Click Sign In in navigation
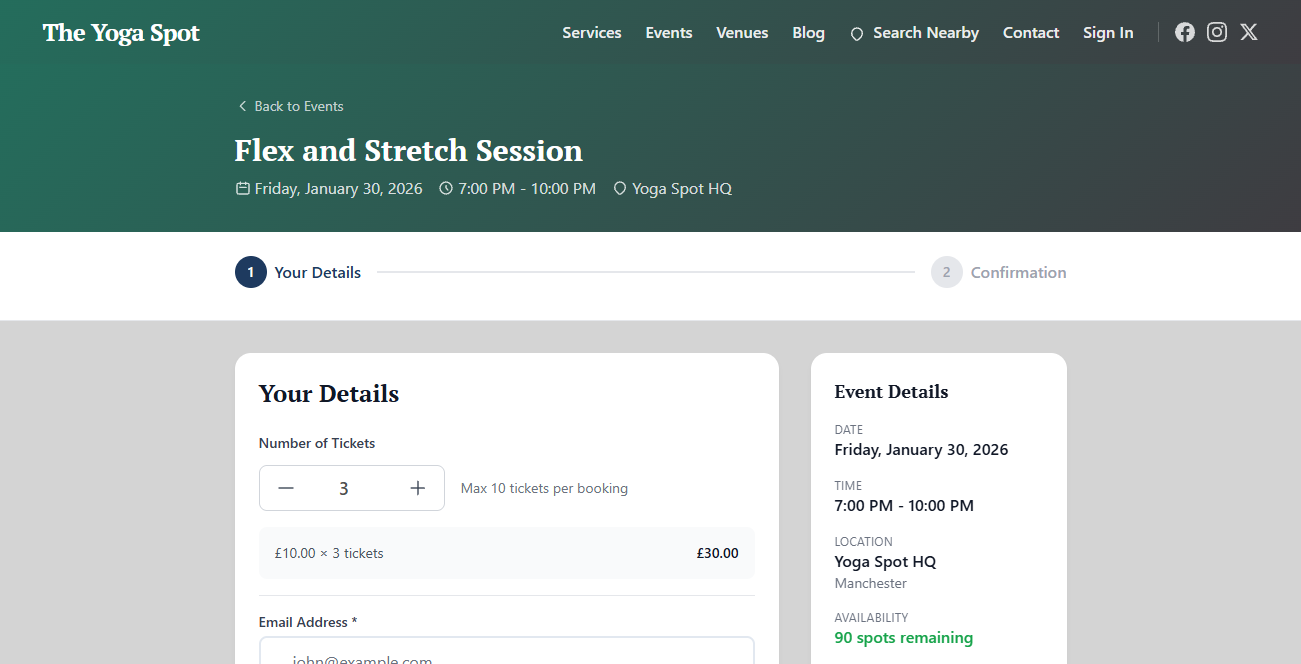 click(x=1108, y=33)
